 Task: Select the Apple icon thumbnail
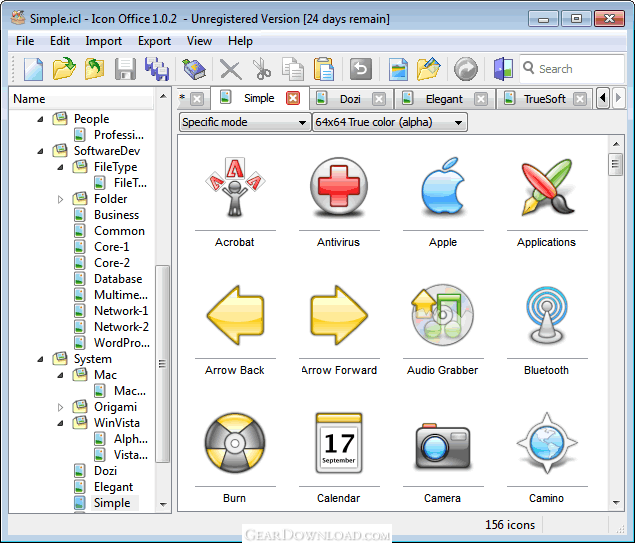coord(443,186)
